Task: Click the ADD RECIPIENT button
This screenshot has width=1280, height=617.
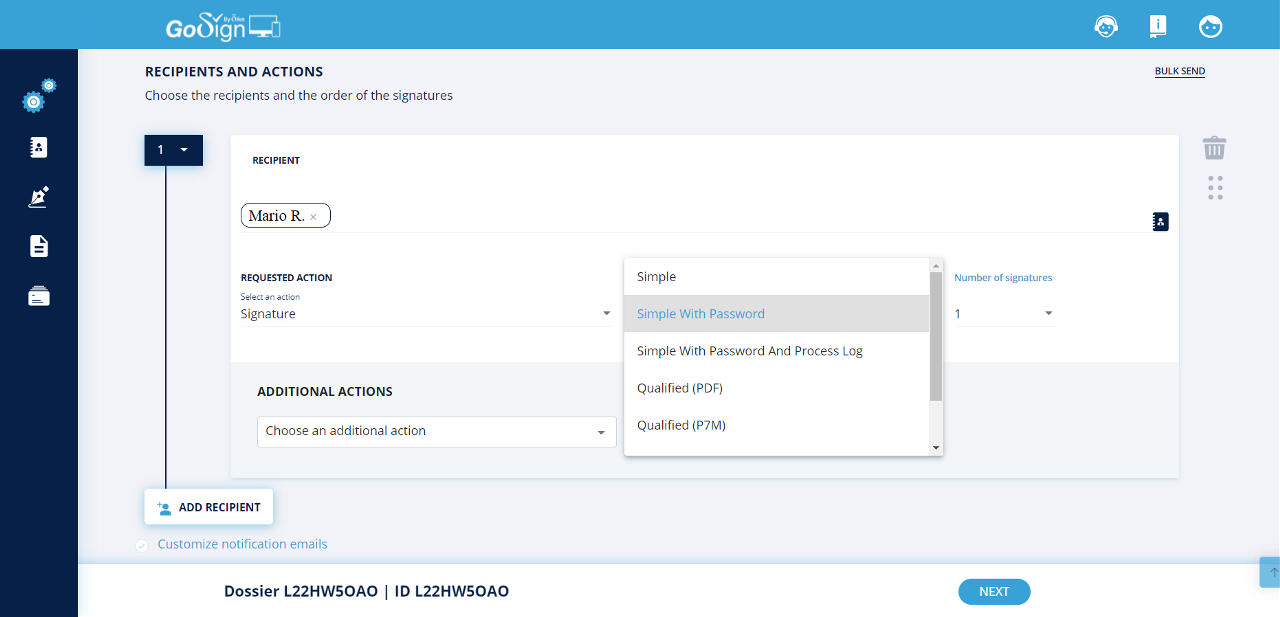Action: click(x=209, y=507)
